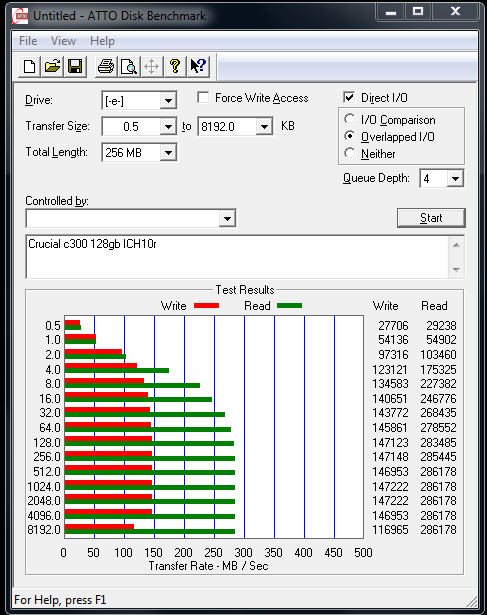Activate the context help arrow icon
Screen dimensions: 487x615
click(198, 66)
